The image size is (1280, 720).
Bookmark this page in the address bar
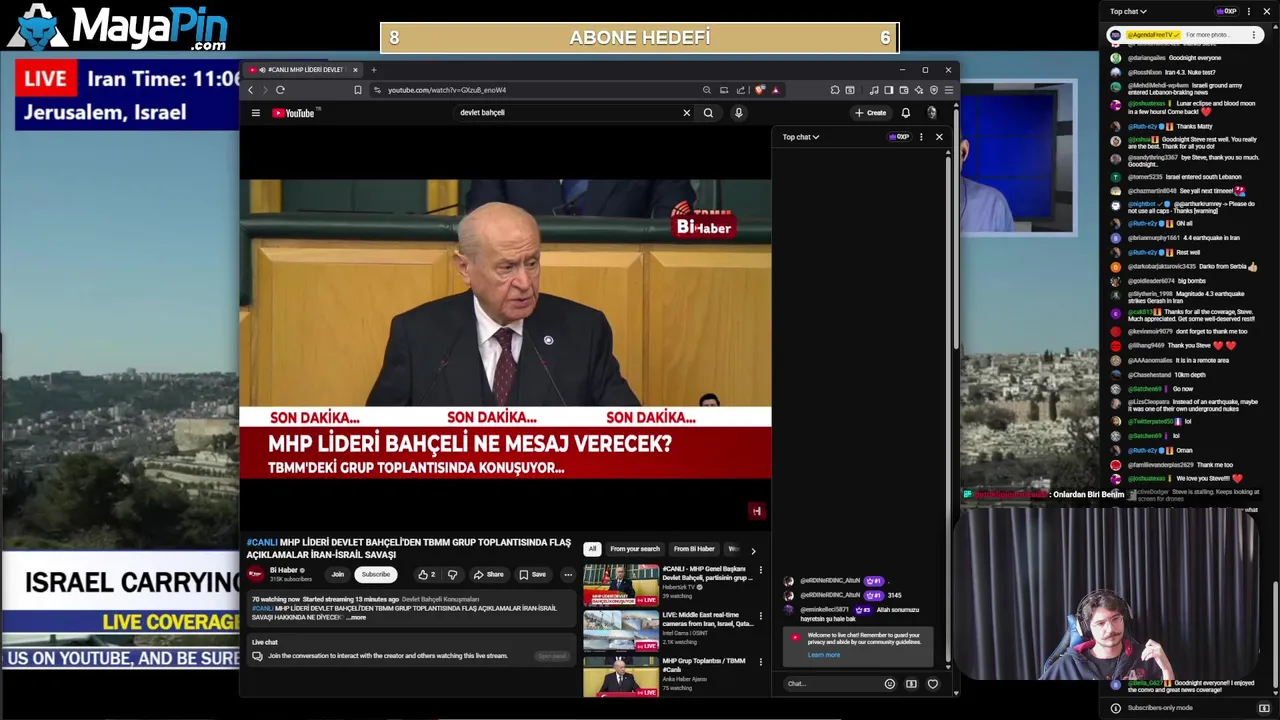[358, 90]
